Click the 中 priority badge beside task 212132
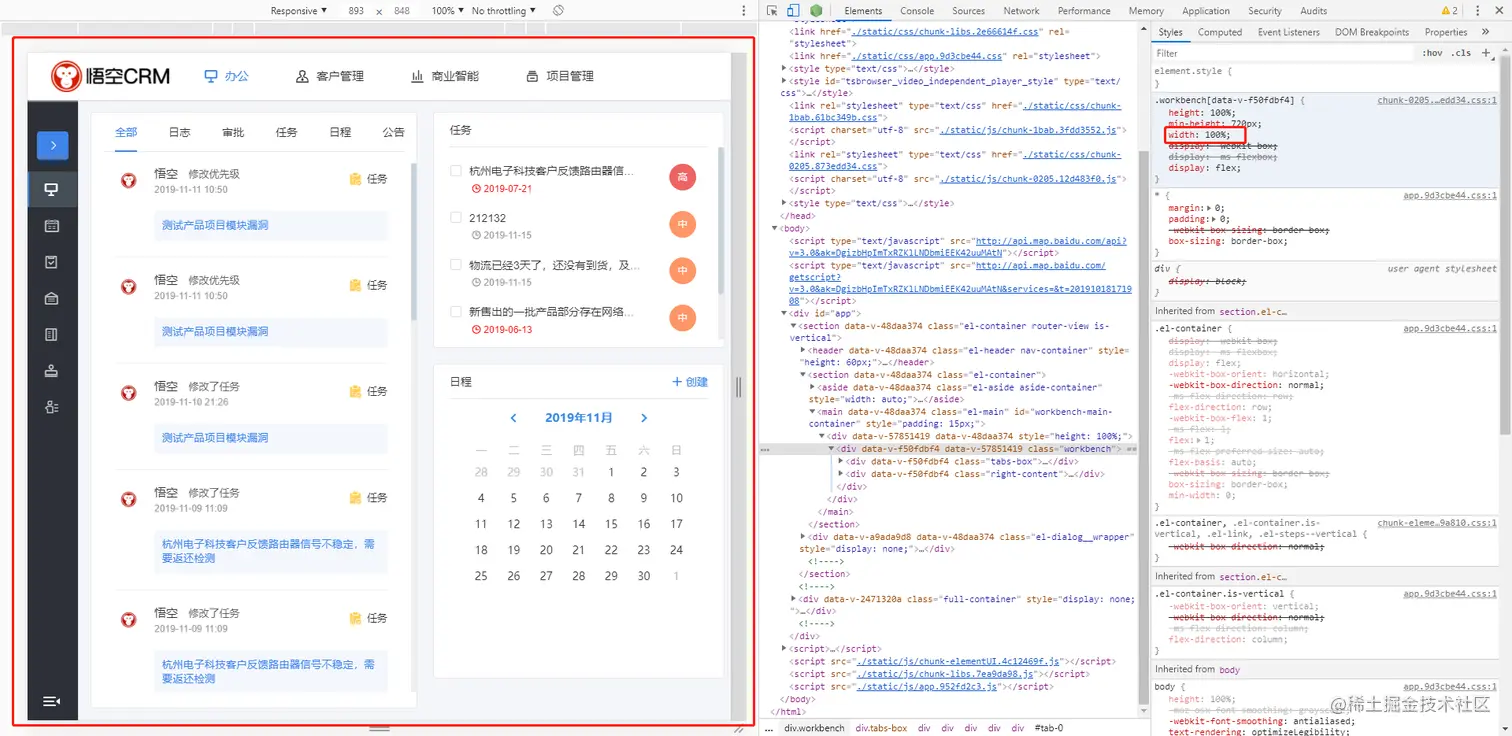 pyautogui.click(x=683, y=224)
